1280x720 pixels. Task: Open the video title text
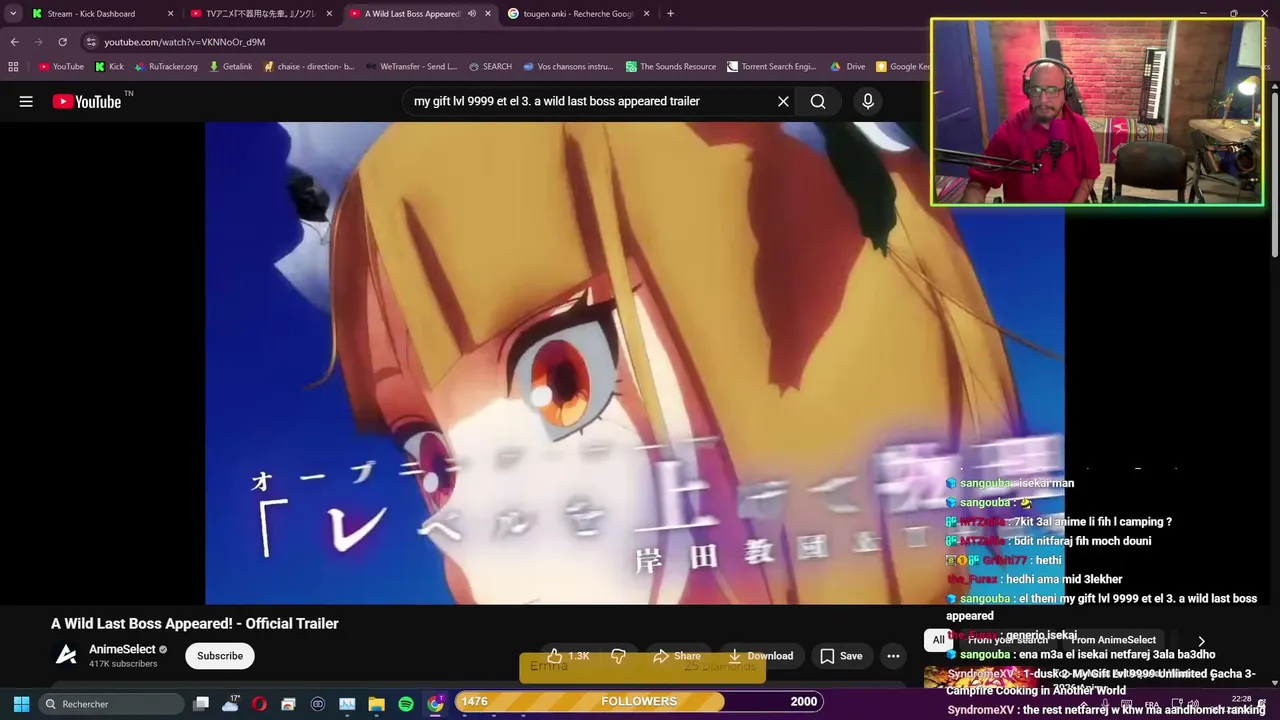pyautogui.click(x=195, y=623)
